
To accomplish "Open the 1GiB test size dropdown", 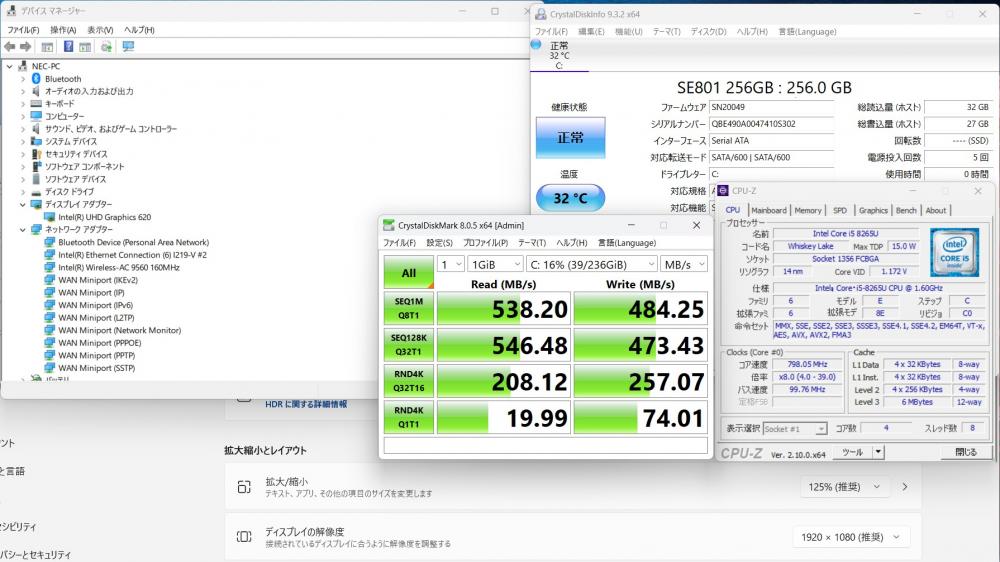I will coord(496,264).
